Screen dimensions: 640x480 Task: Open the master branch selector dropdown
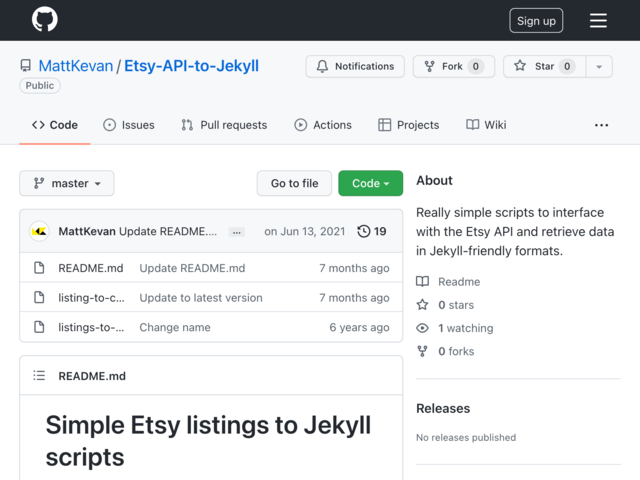tap(67, 183)
